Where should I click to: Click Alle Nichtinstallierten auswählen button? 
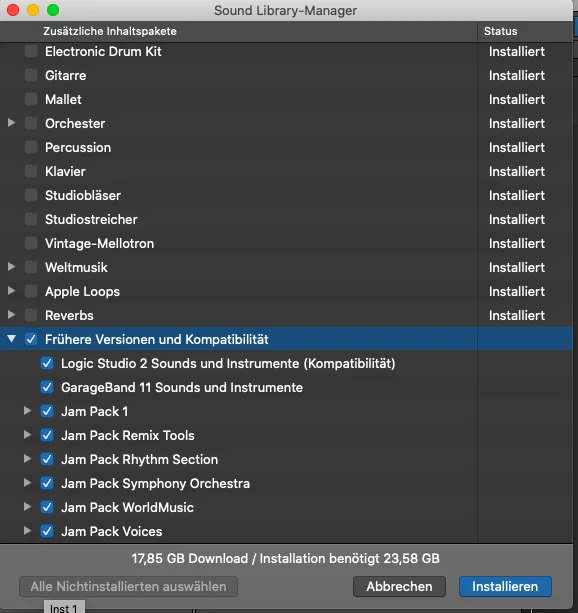128,586
